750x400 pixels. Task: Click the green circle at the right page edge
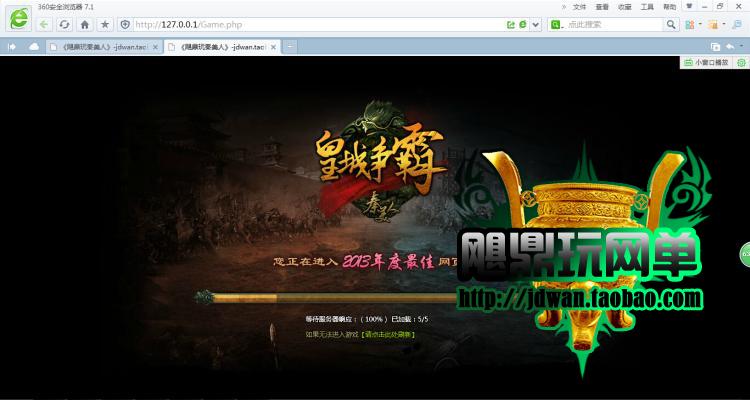click(x=745, y=255)
